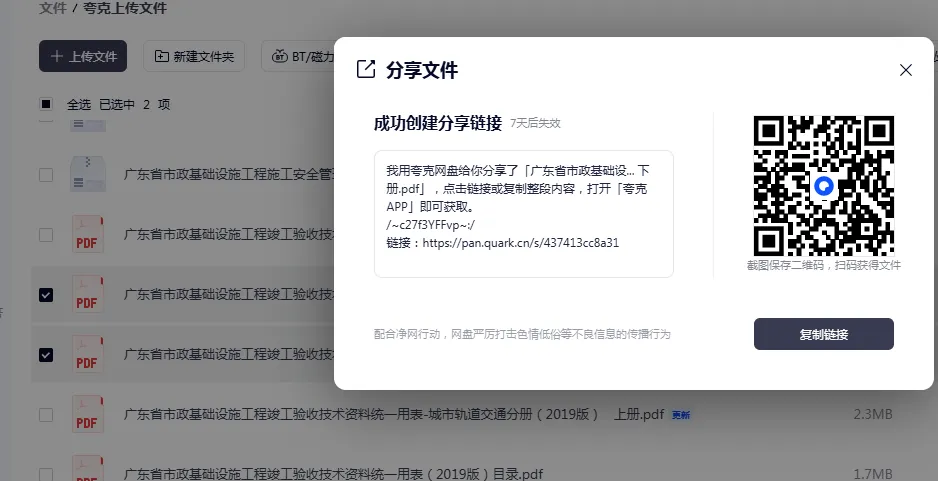
Task: Open 城市轨道交通分册（2019版）上册.pdf file name
Action: point(394,414)
